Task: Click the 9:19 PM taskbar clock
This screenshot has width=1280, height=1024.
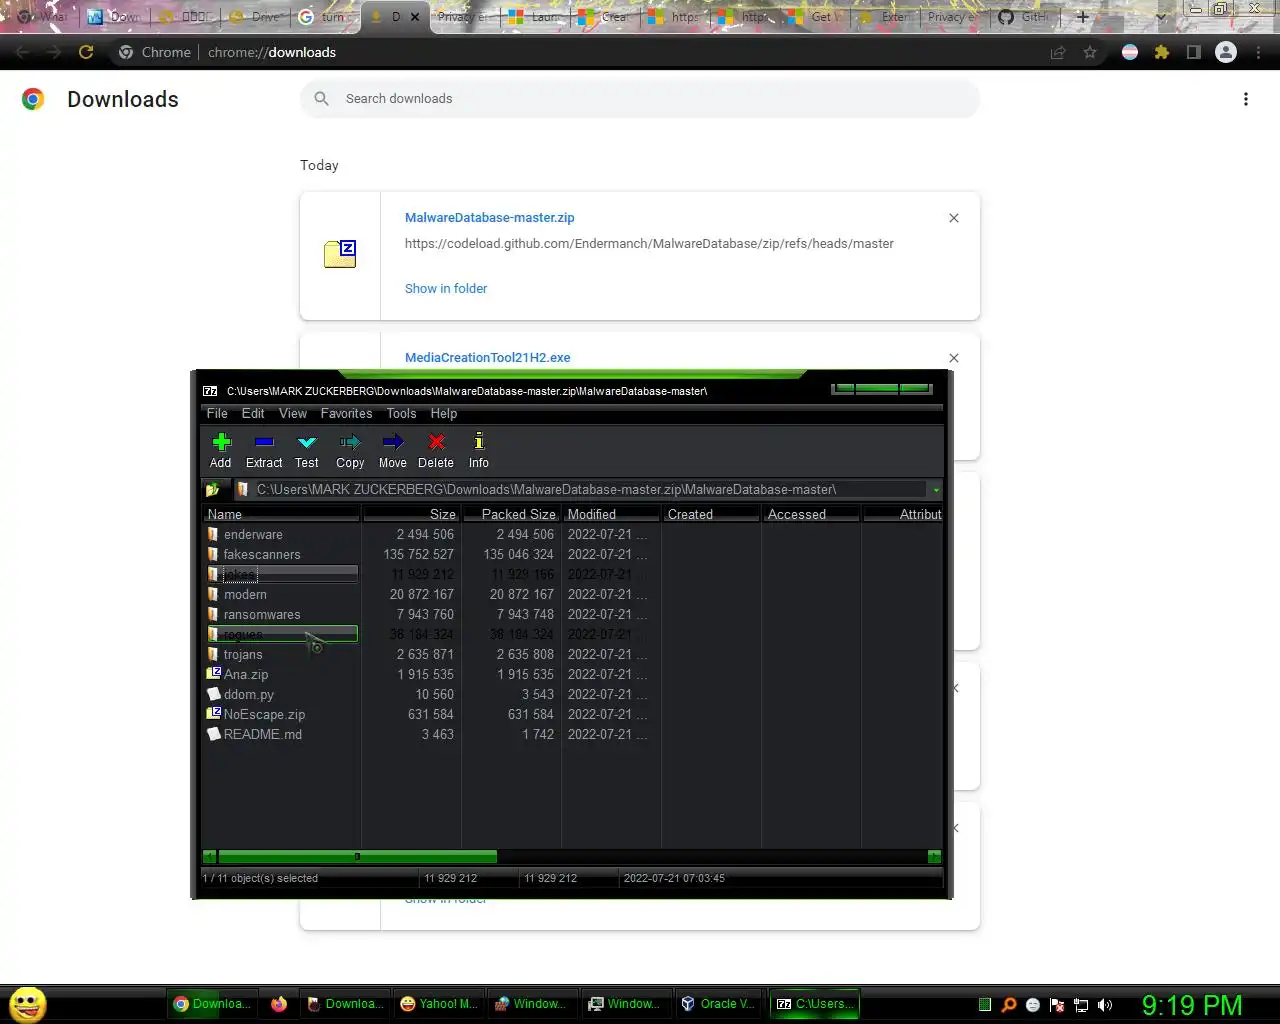Action: tap(1192, 1005)
